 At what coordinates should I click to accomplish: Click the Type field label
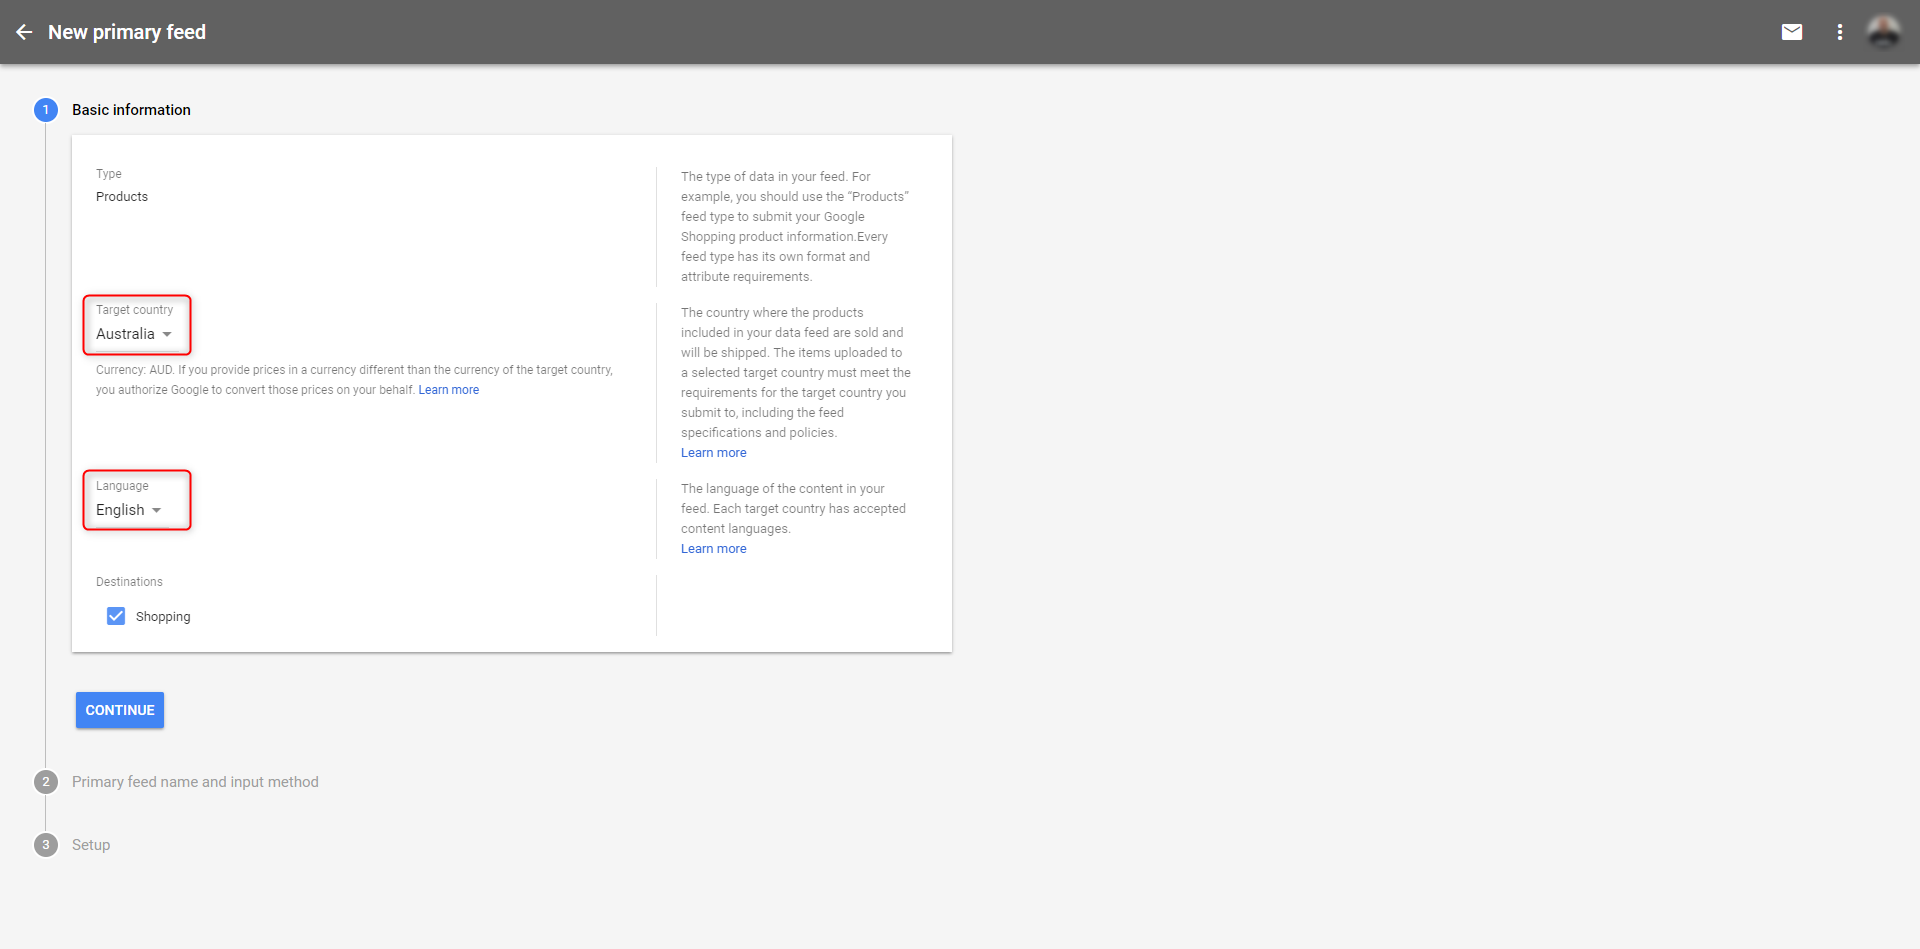[109, 174]
